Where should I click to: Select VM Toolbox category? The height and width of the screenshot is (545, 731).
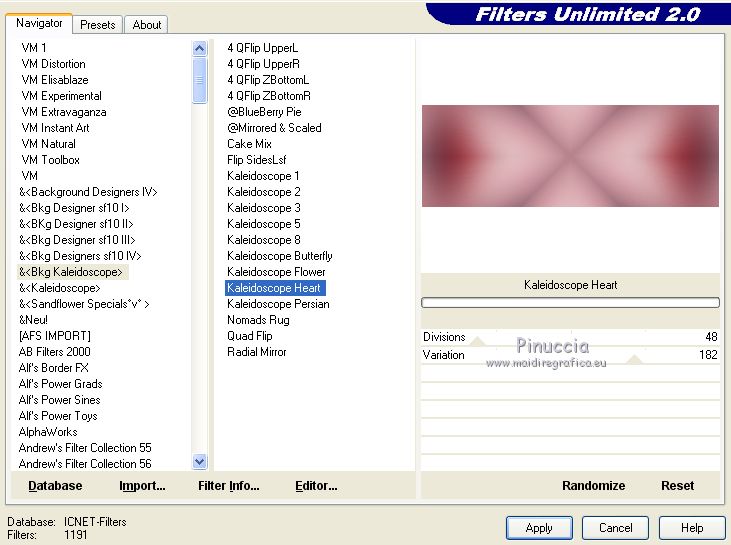(x=51, y=160)
